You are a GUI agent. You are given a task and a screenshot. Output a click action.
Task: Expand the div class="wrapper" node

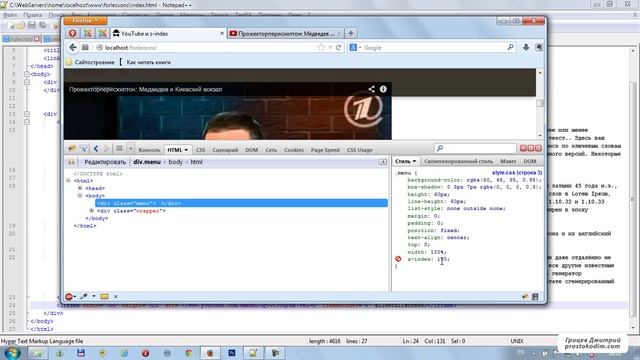coord(92,211)
